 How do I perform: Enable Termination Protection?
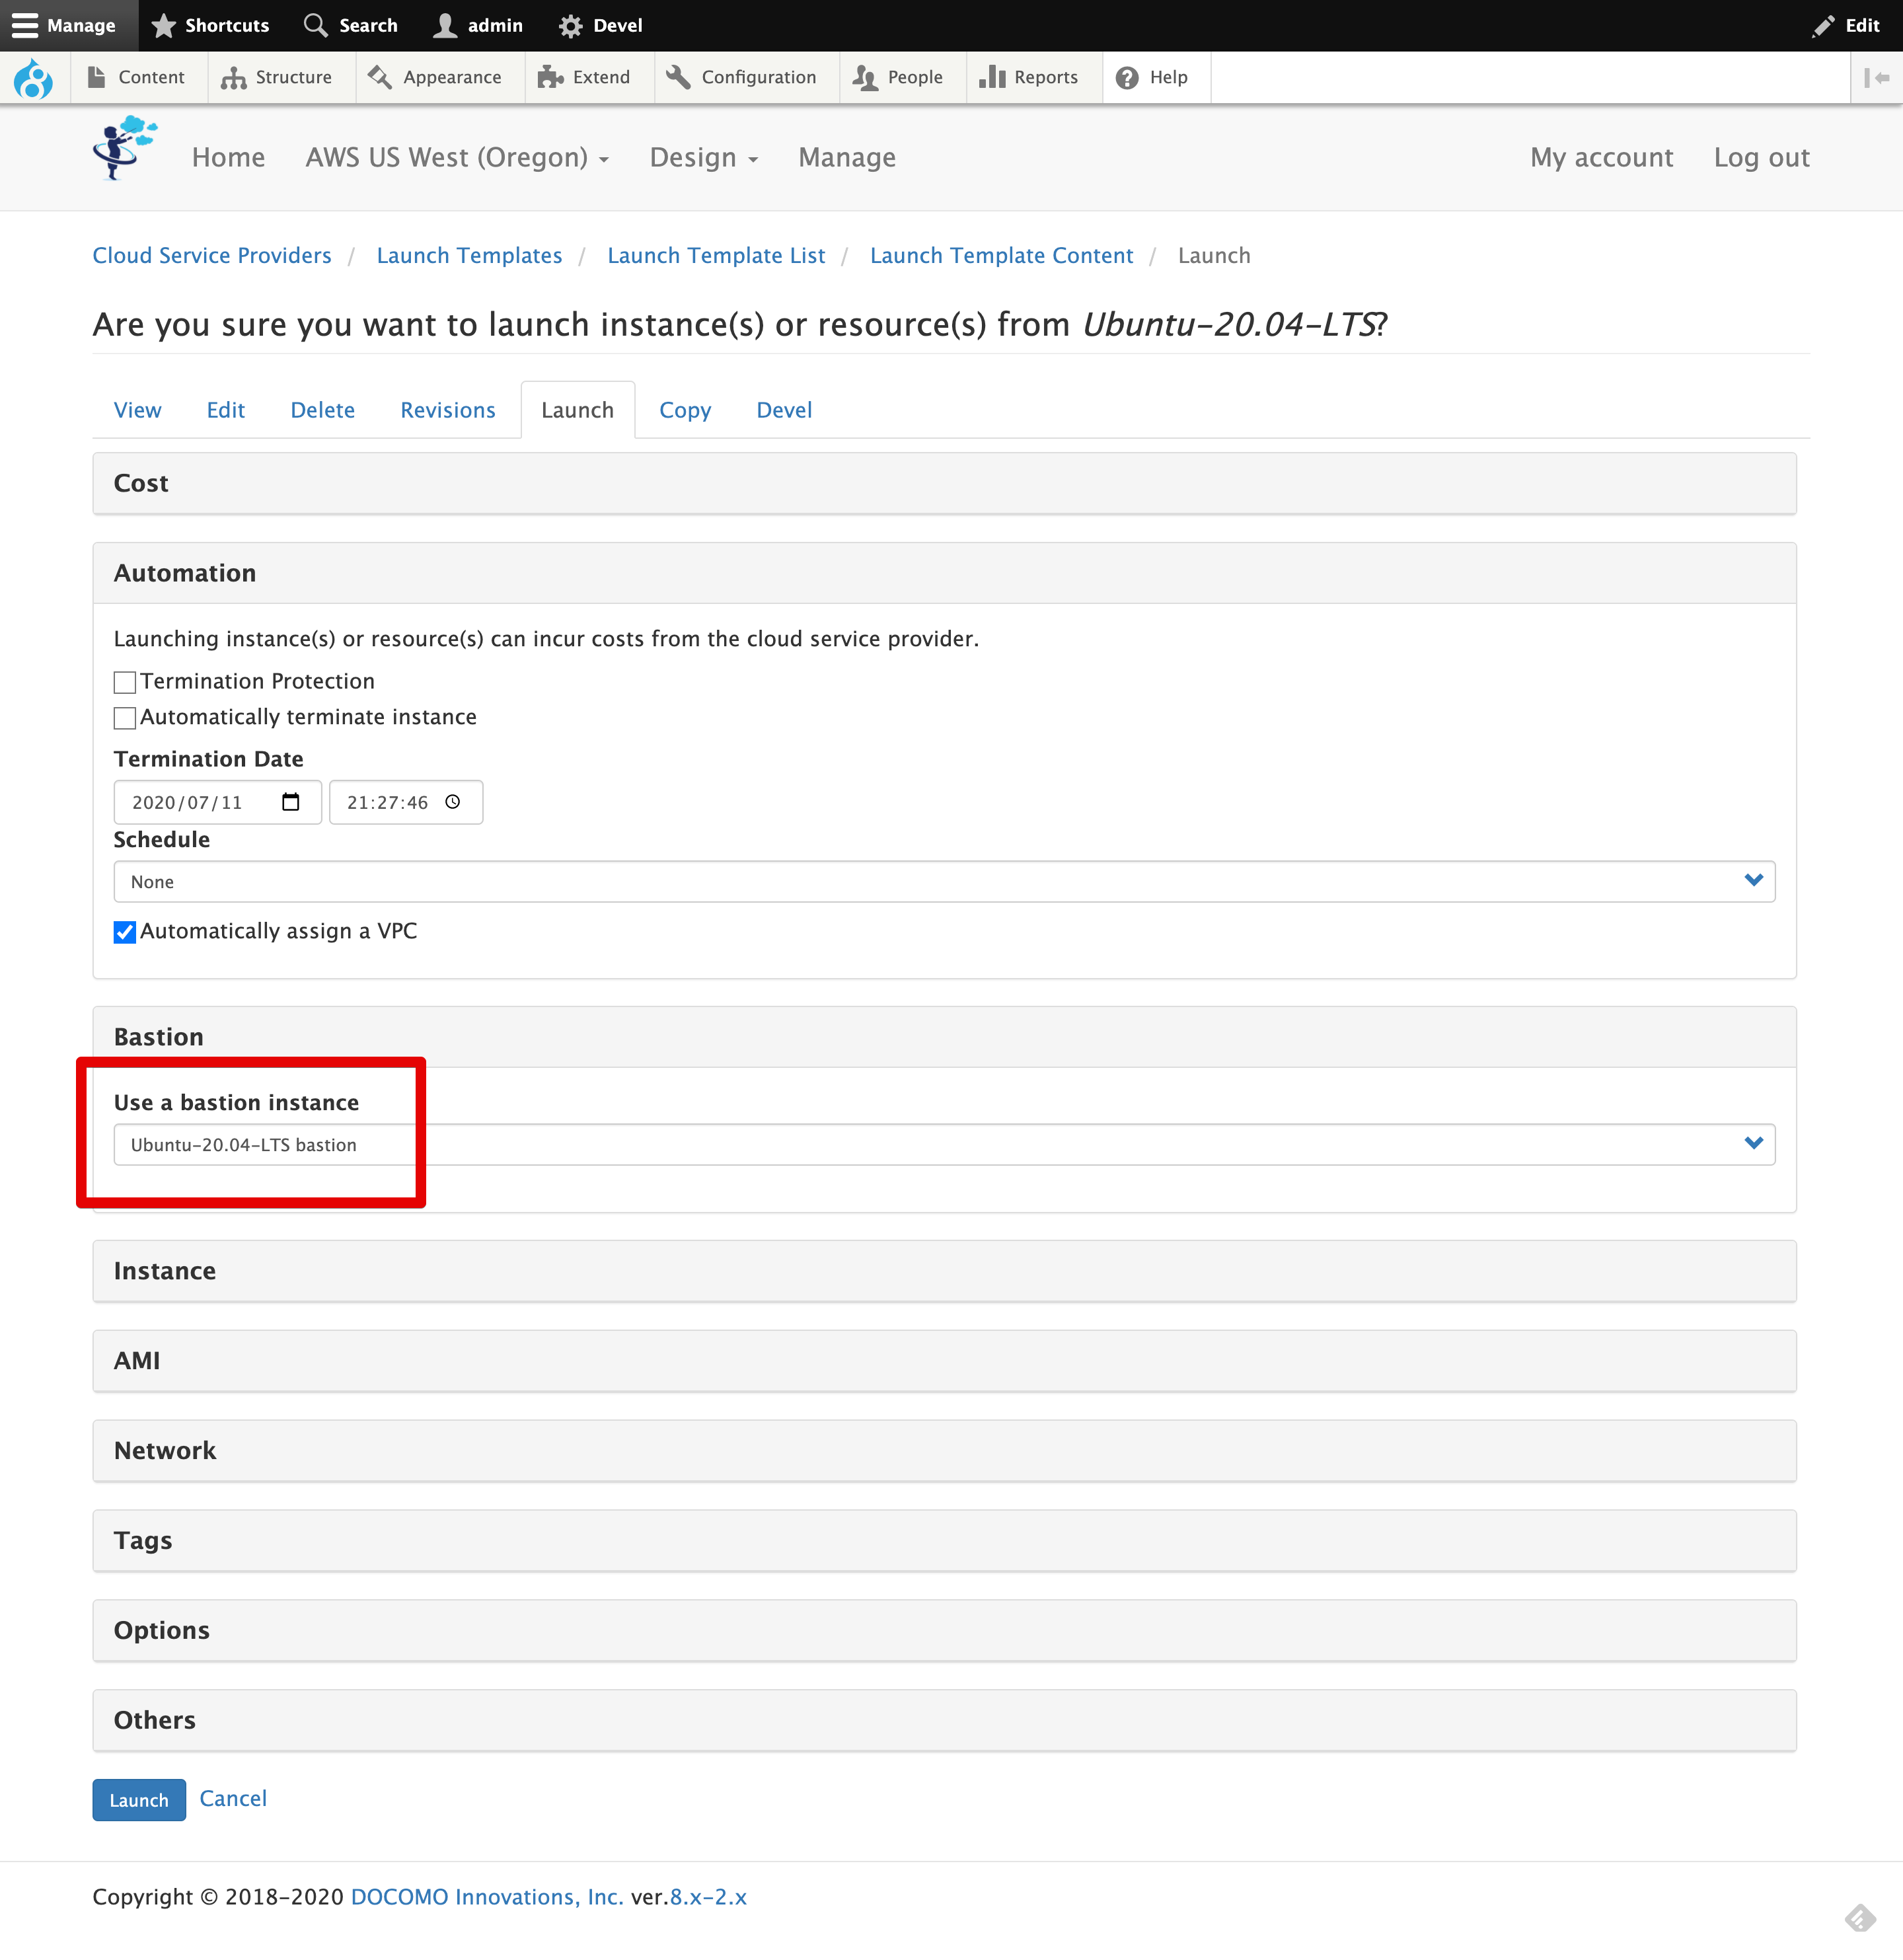tap(124, 682)
